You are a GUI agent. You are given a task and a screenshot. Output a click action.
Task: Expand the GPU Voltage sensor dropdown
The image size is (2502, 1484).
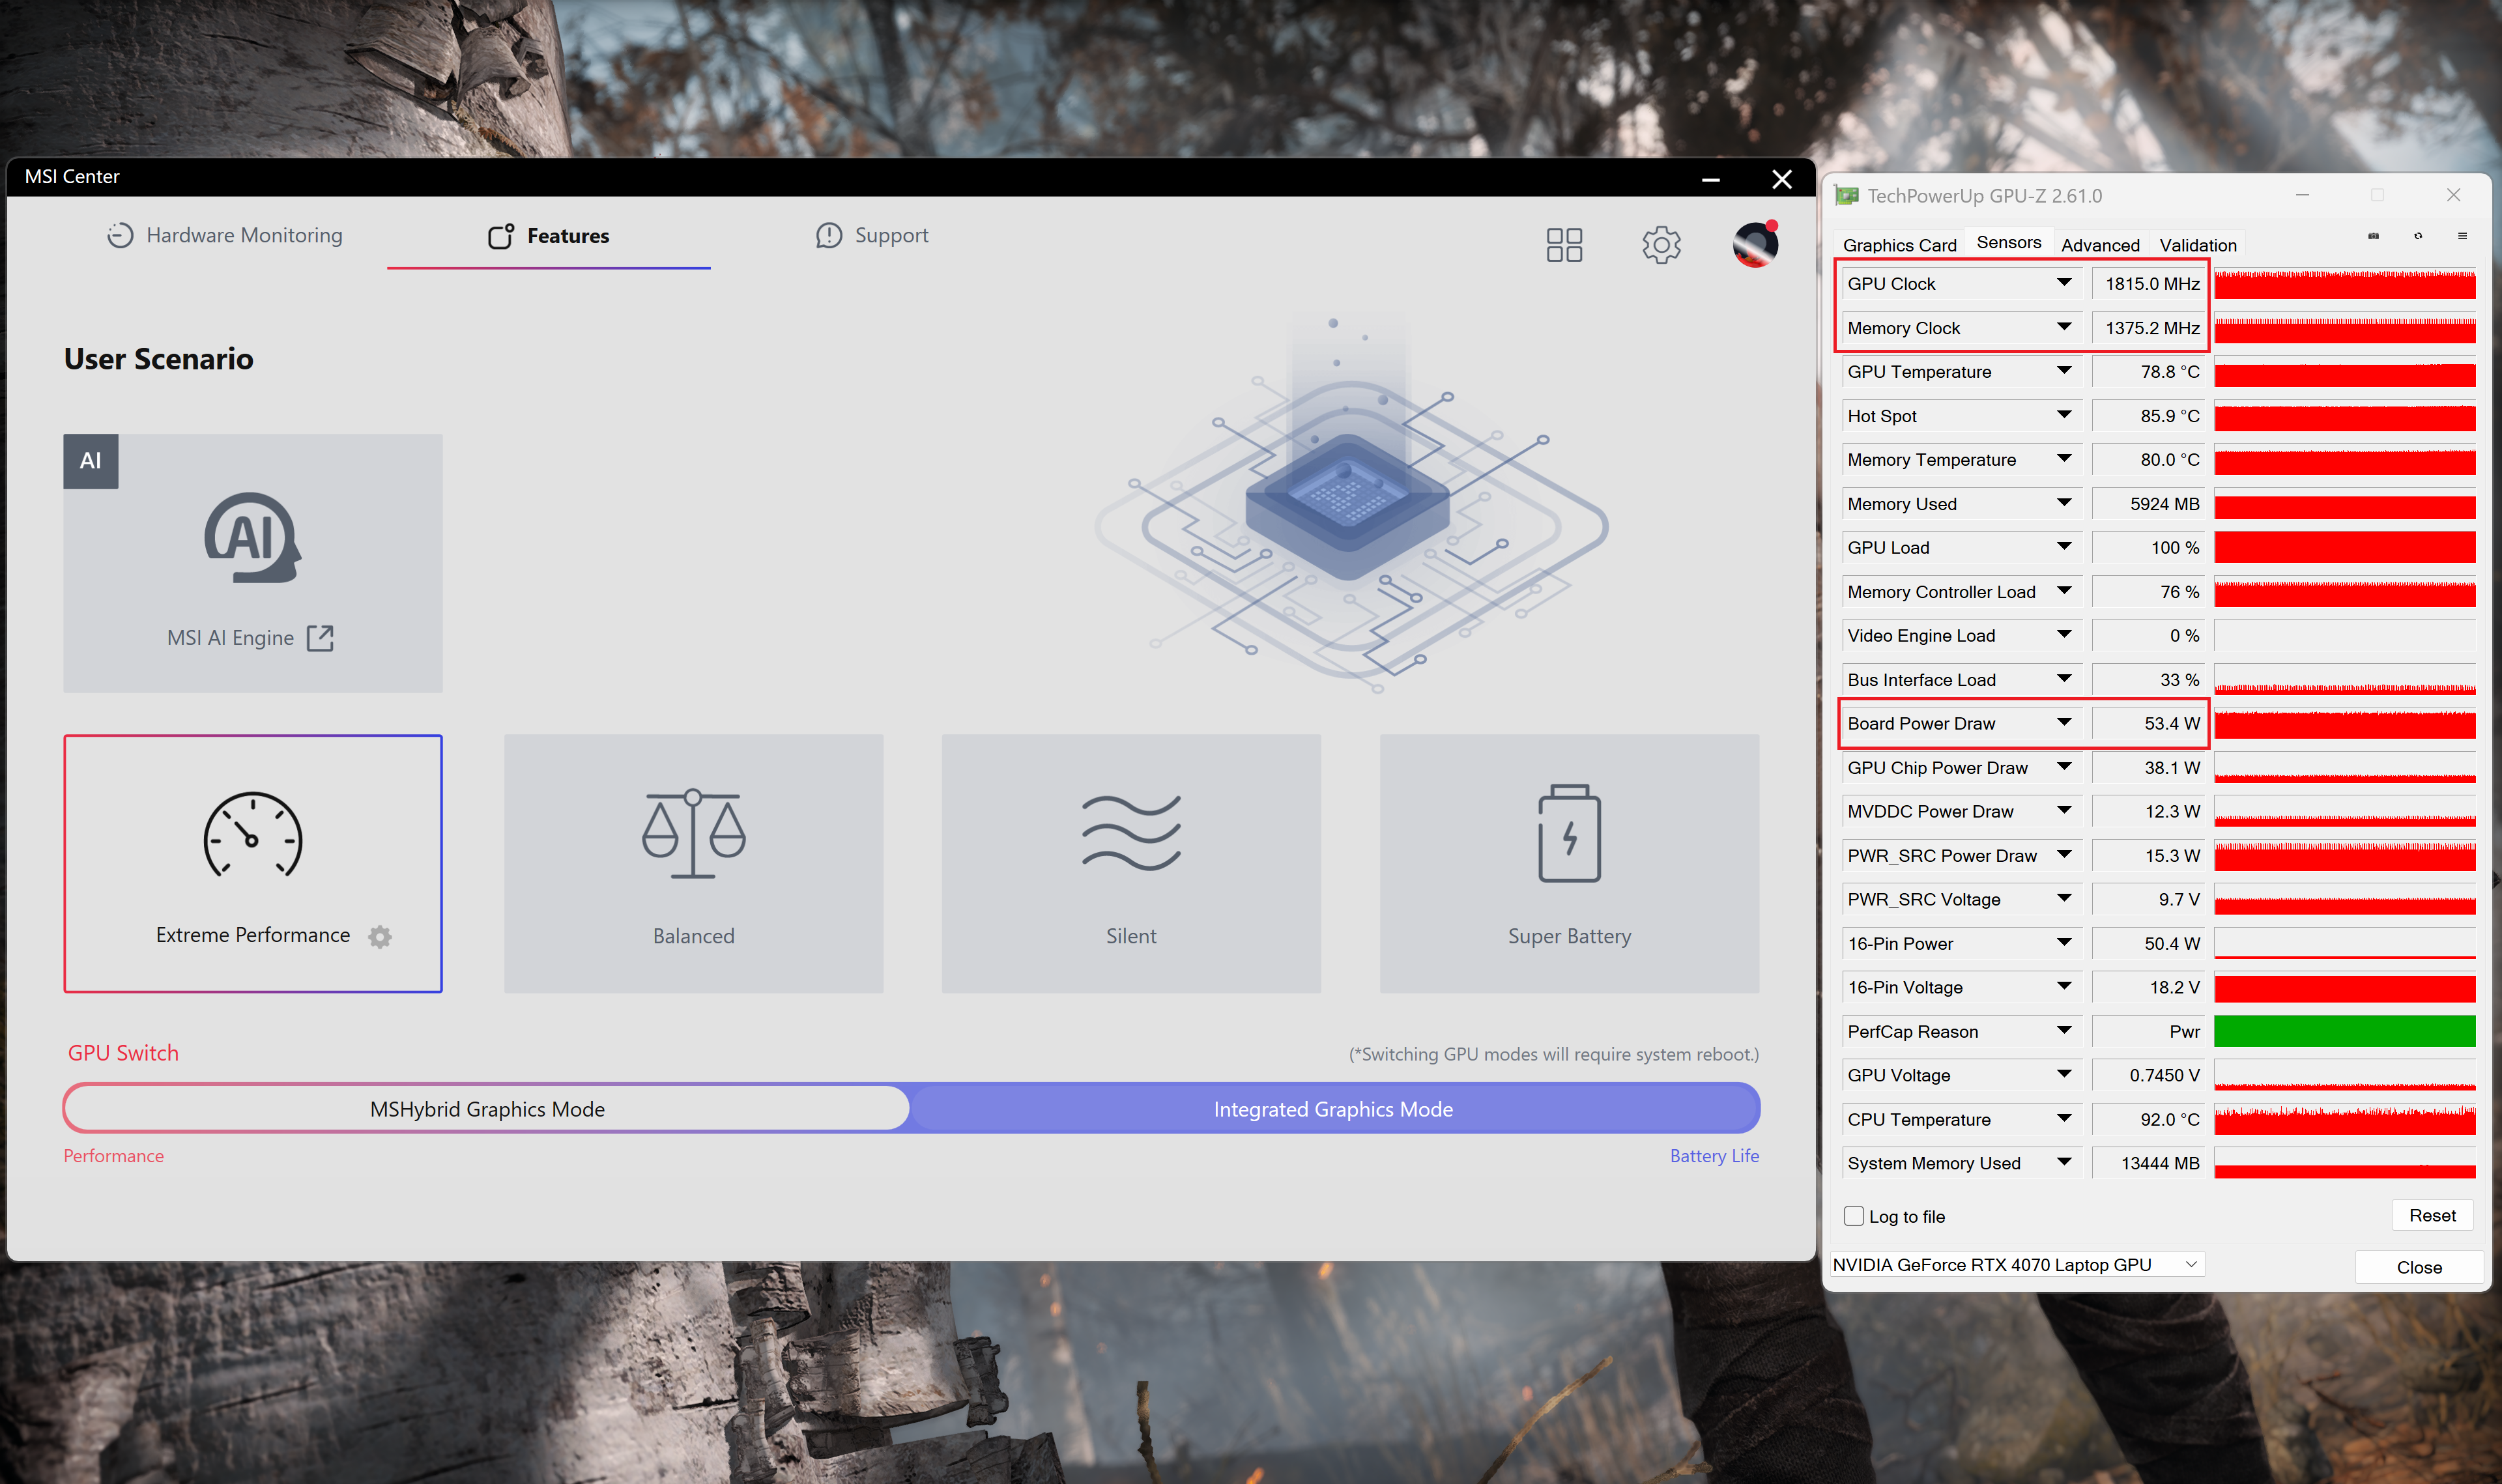(2064, 1075)
